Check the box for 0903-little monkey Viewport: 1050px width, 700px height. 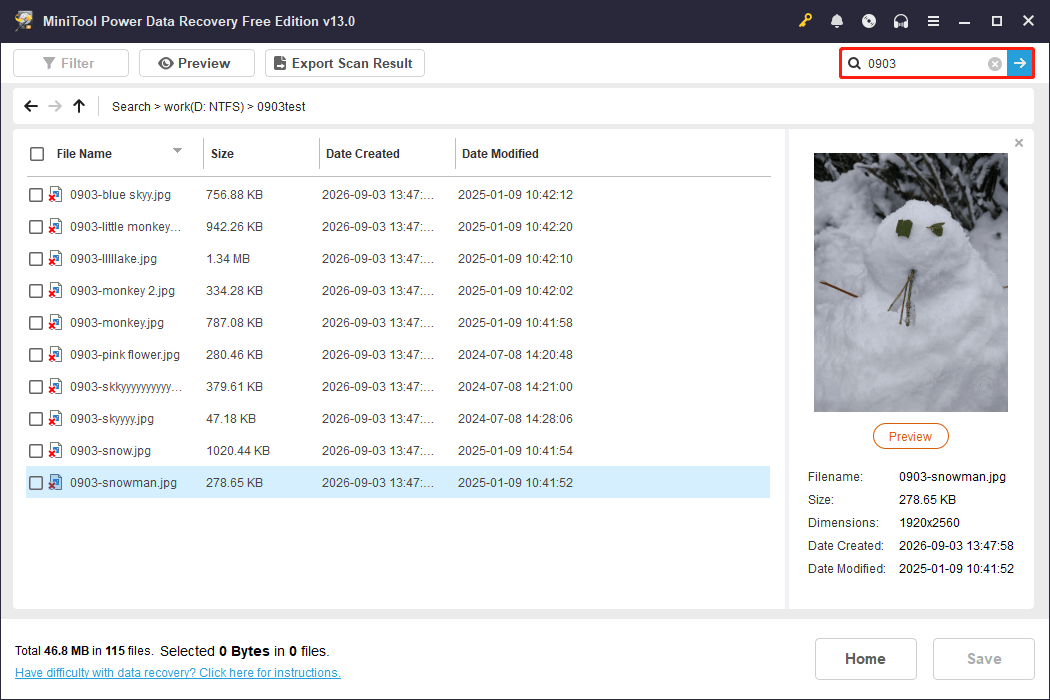[36, 227]
